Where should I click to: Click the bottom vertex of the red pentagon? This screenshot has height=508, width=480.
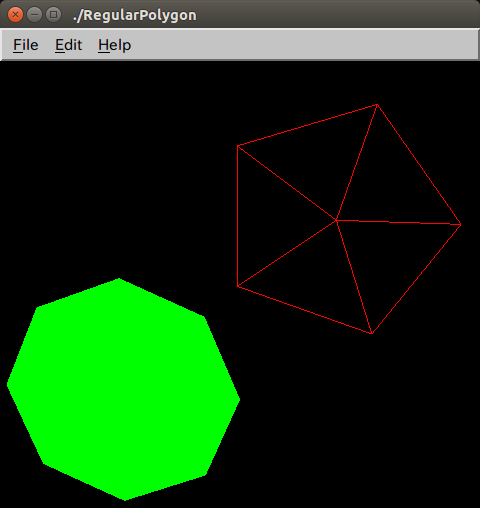tap(372, 333)
